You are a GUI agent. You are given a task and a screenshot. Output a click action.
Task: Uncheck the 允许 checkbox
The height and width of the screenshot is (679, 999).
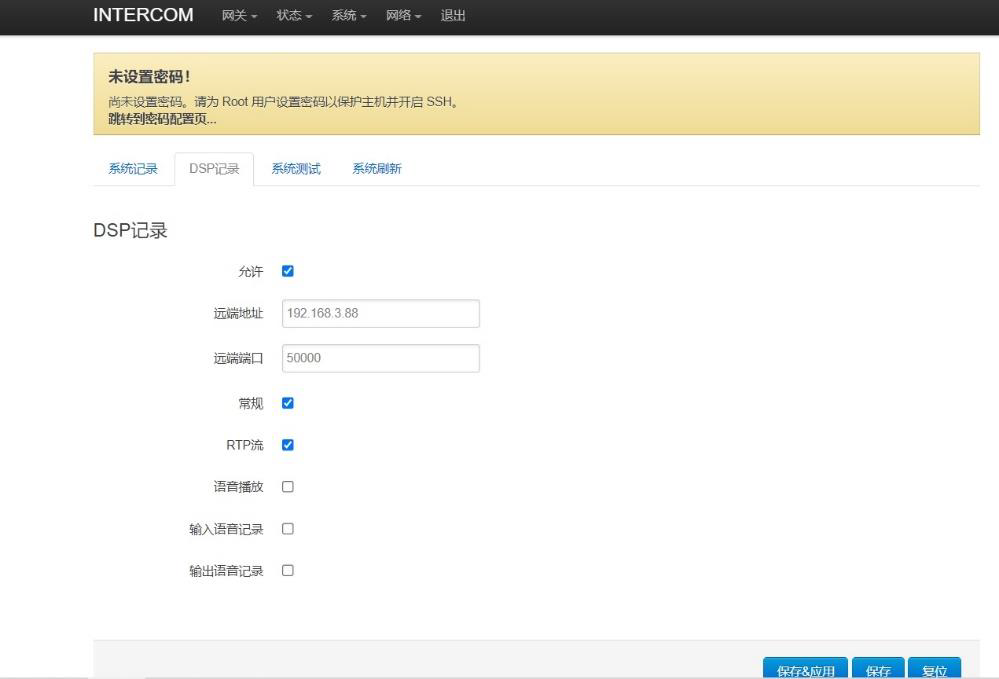pyautogui.click(x=288, y=271)
